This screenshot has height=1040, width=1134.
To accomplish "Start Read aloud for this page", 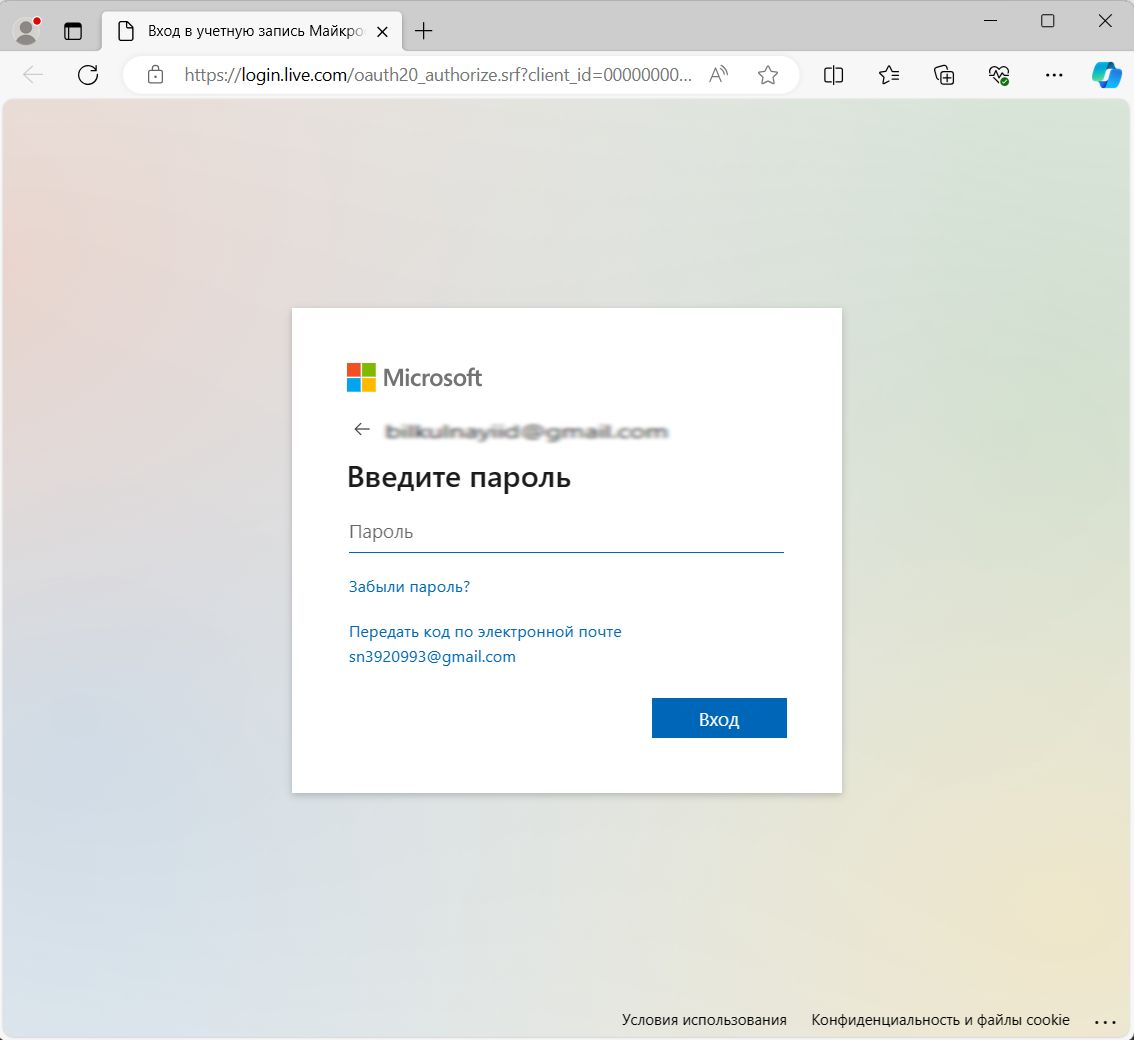I will (x=718, y=74).
